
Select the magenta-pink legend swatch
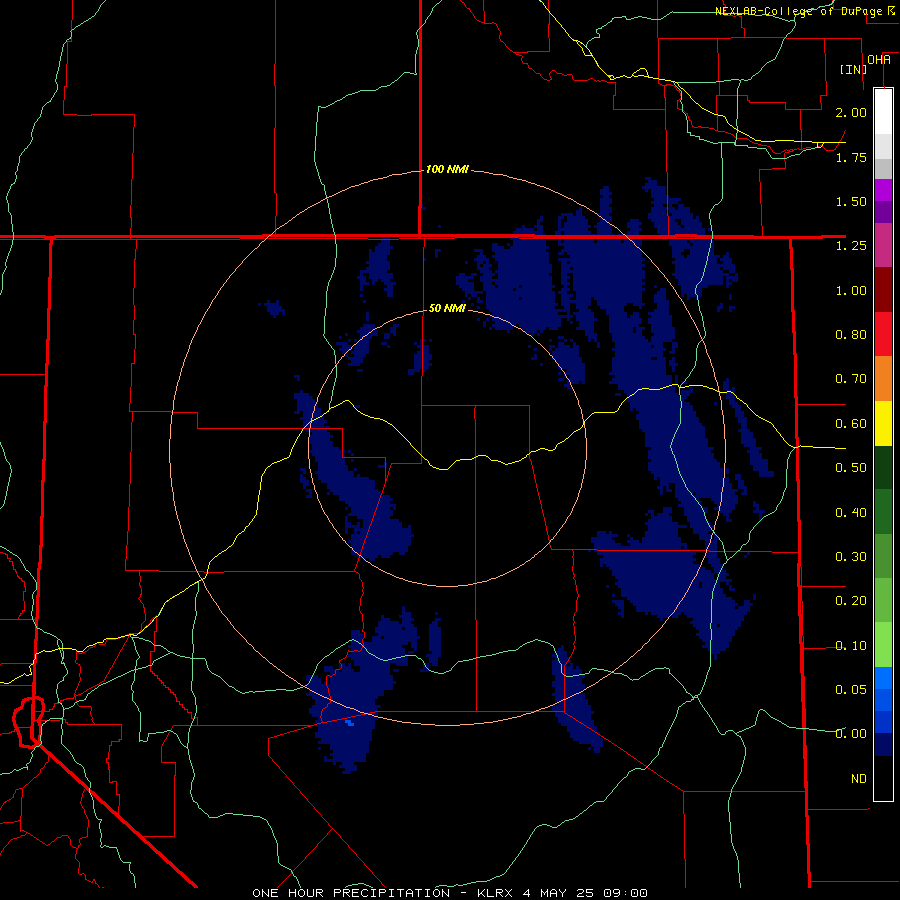[883, 245]
